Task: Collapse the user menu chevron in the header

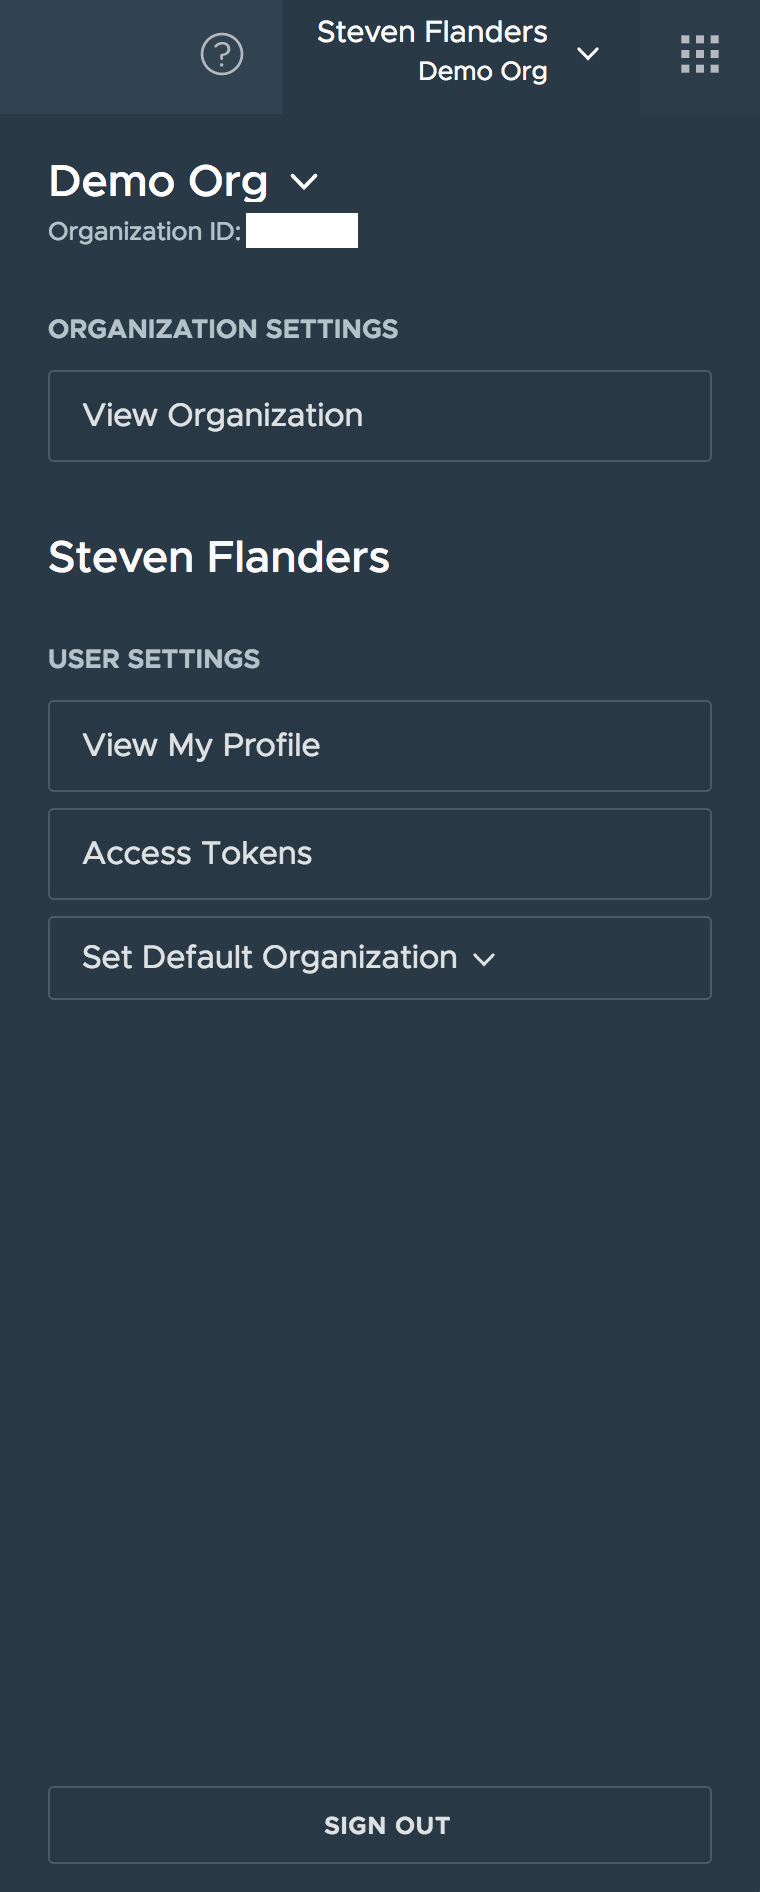Action: (588, 54)
